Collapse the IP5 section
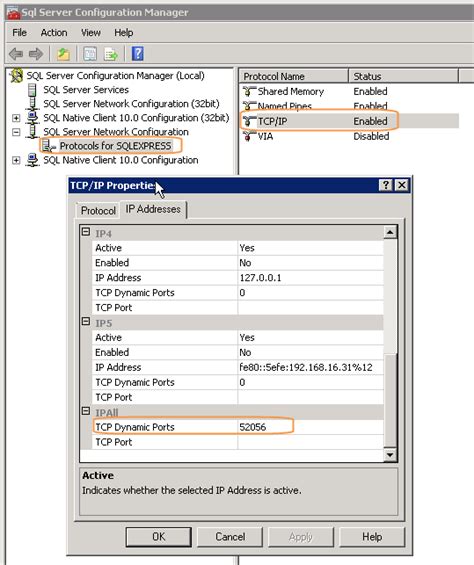Screen dimensions: 474x565 86,321
